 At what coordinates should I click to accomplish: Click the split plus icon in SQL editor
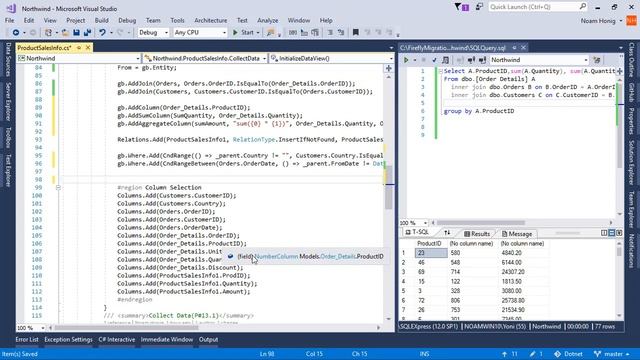tap(620, 71)
